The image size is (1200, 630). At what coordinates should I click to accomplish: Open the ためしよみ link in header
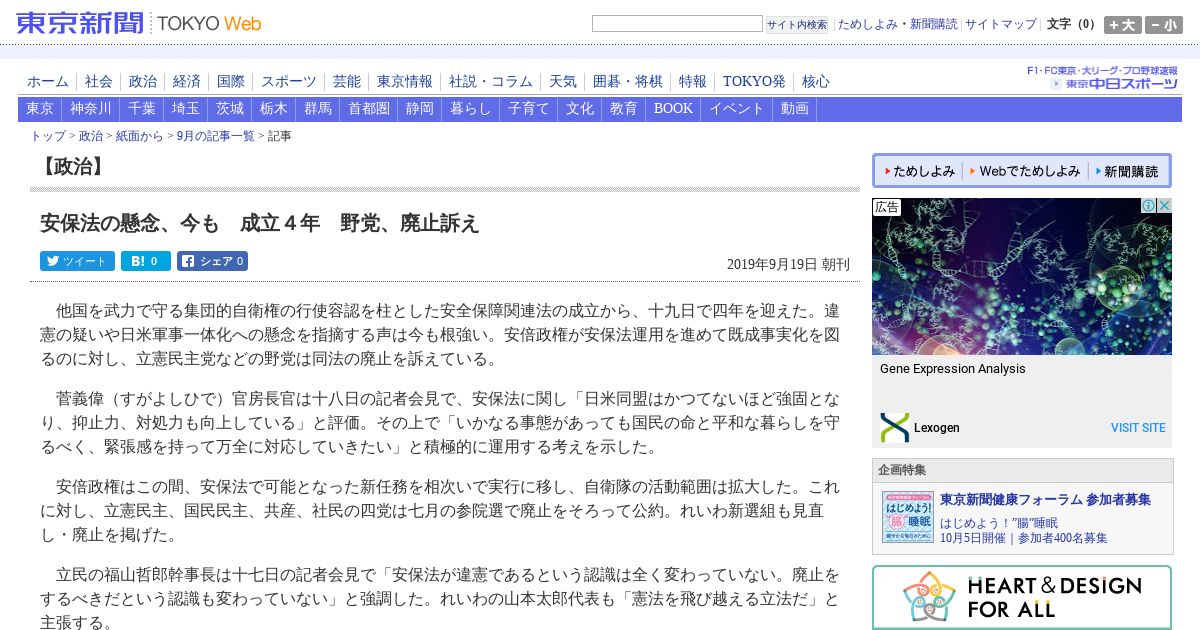click(867, 24)
